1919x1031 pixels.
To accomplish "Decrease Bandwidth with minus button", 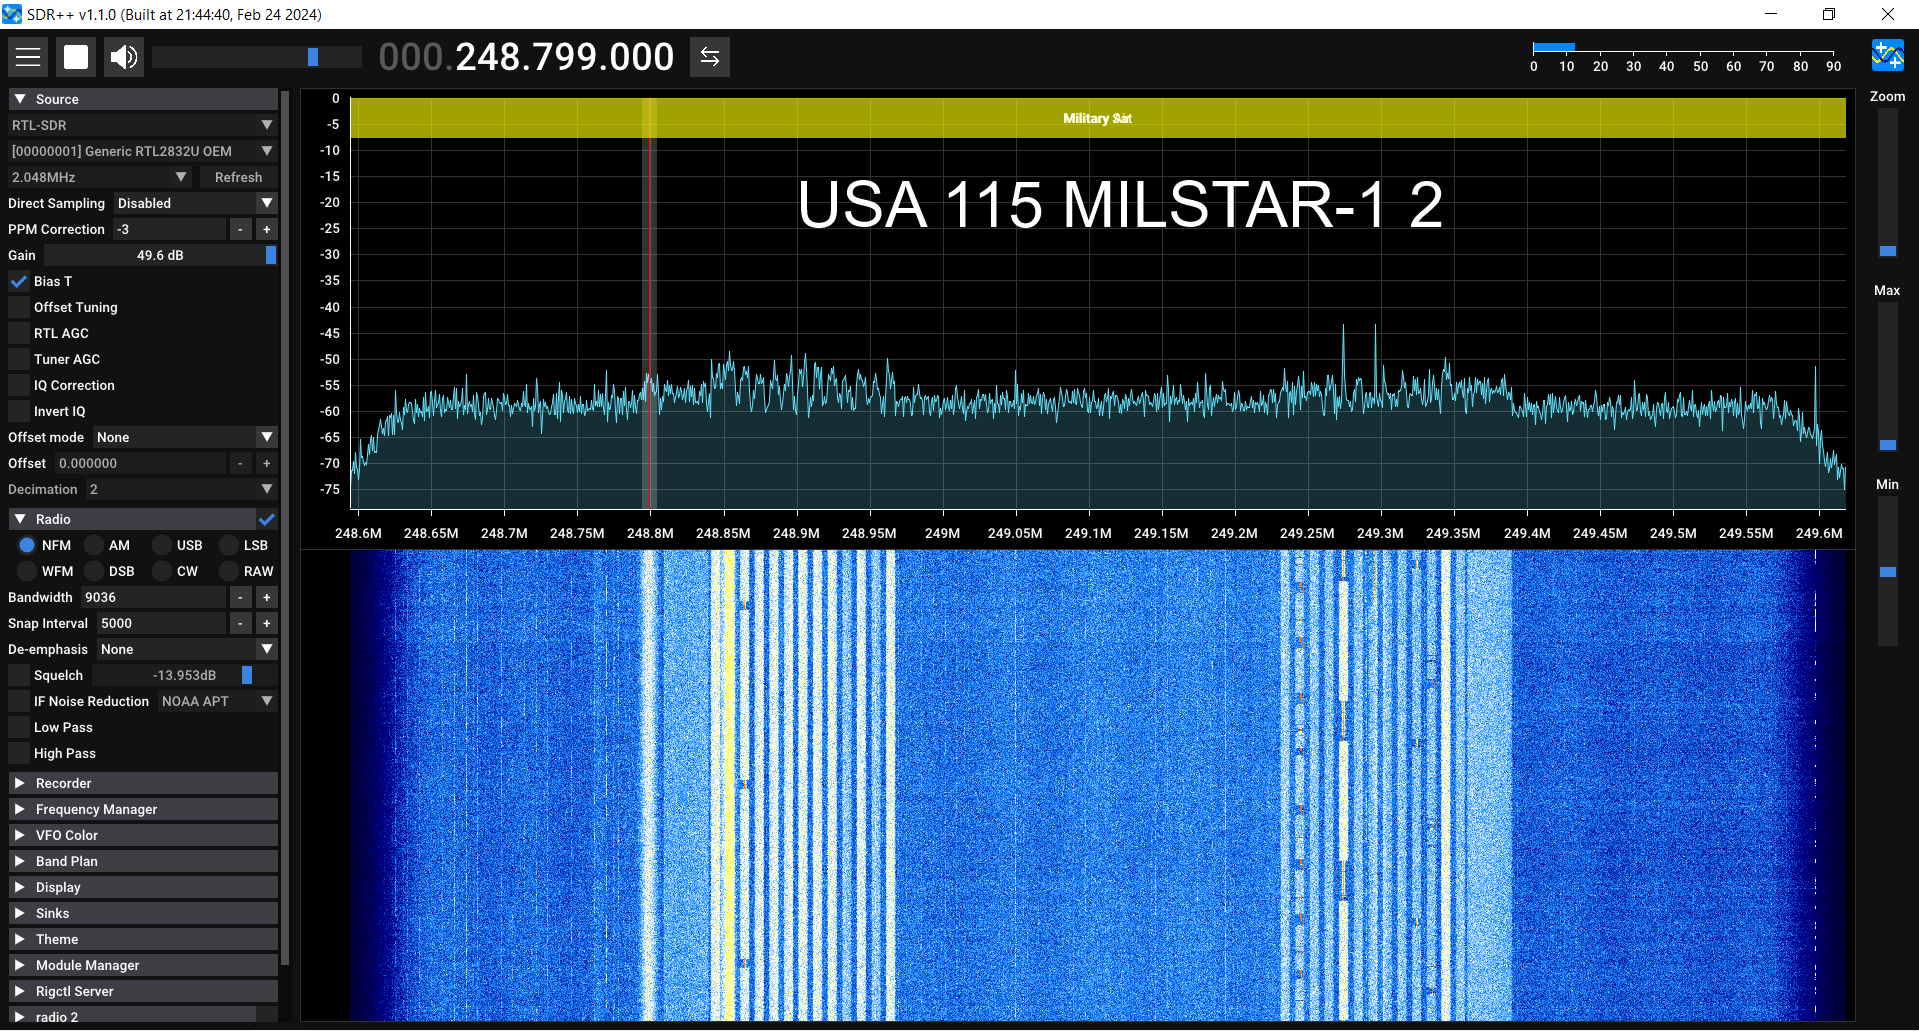I will (240, 597).
